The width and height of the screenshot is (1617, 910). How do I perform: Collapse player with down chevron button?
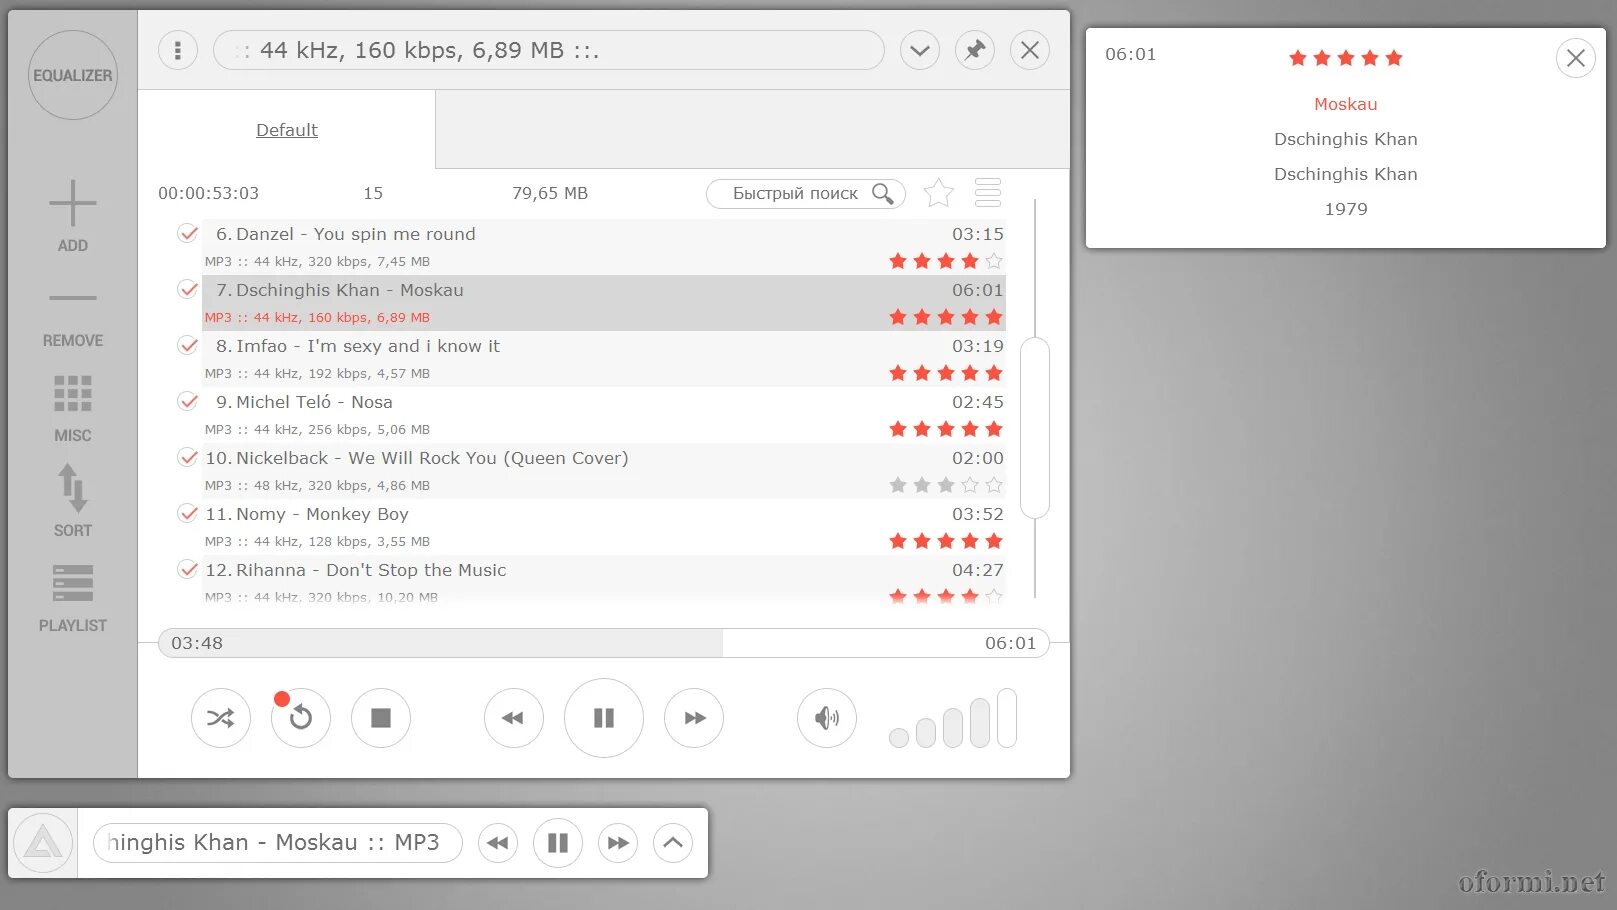coord(920,50)
